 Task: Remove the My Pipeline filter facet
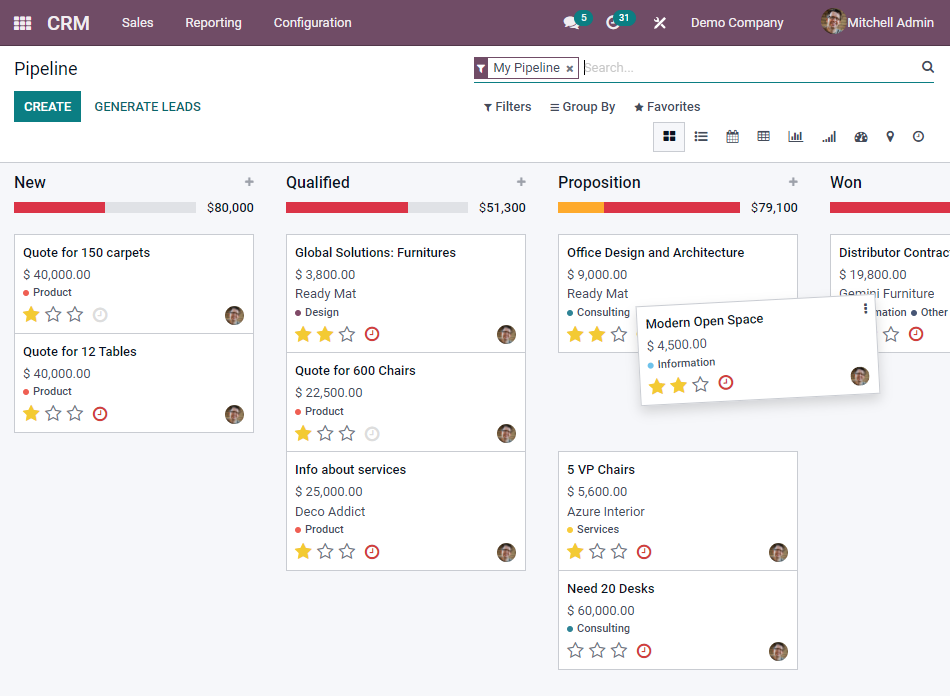click(x=570, y=68)
